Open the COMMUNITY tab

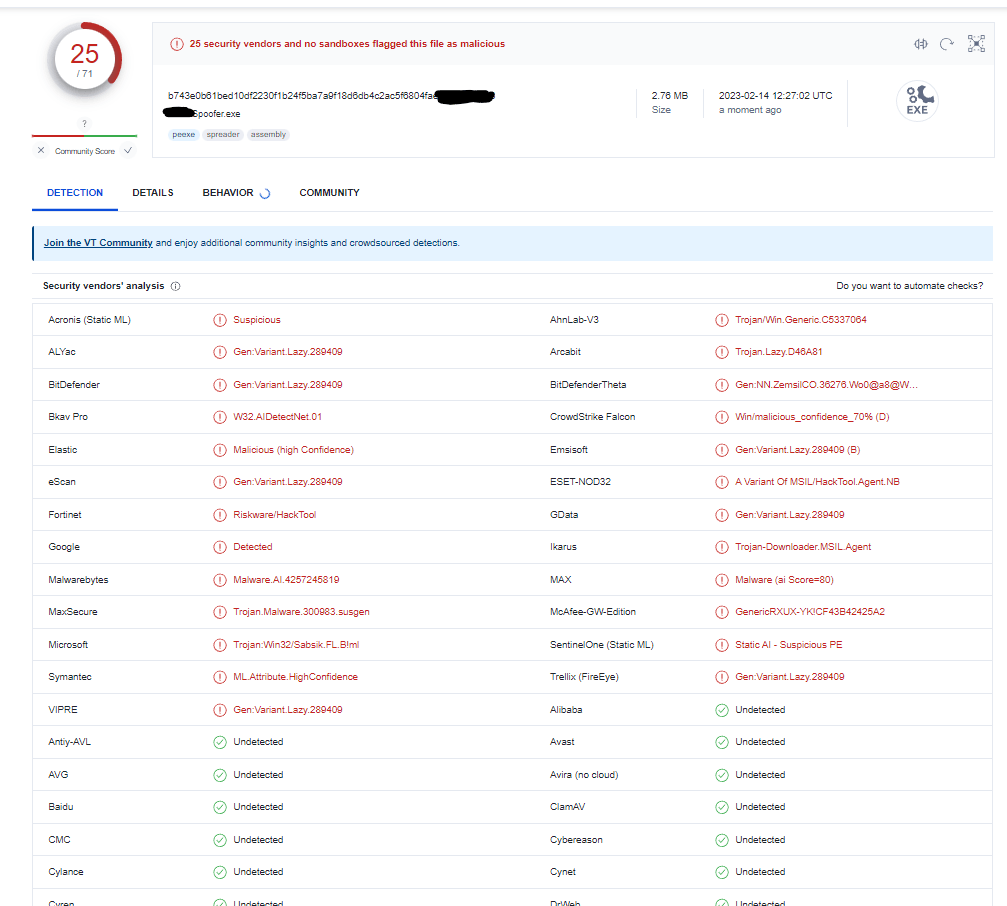pos(329,193)
